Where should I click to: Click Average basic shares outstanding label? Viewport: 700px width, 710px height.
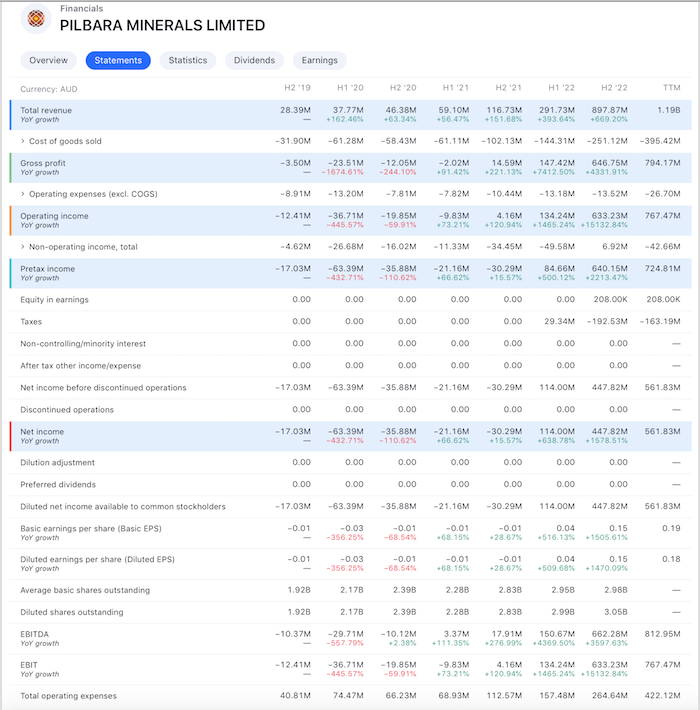[x=85, y=590]
